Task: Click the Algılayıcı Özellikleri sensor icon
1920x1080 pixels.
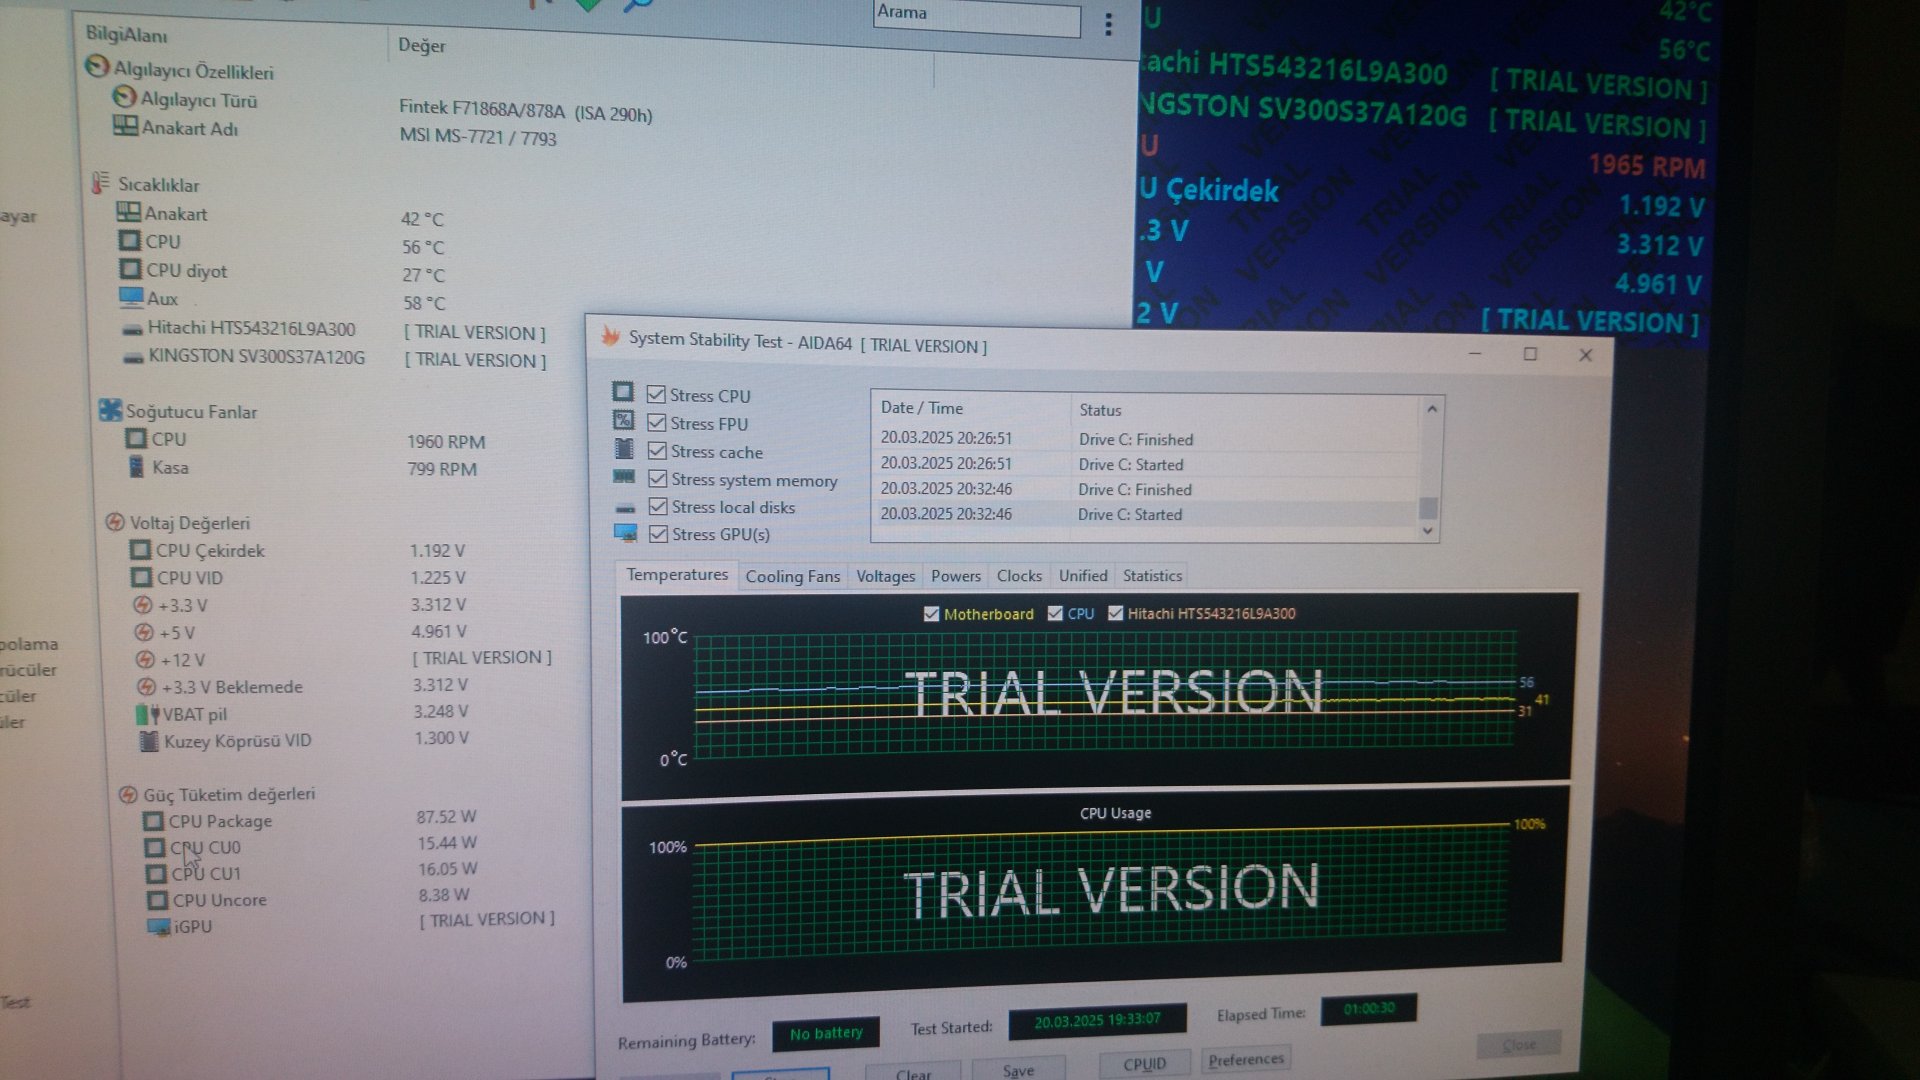Action: pyautogui.click(x=96, y=67)
